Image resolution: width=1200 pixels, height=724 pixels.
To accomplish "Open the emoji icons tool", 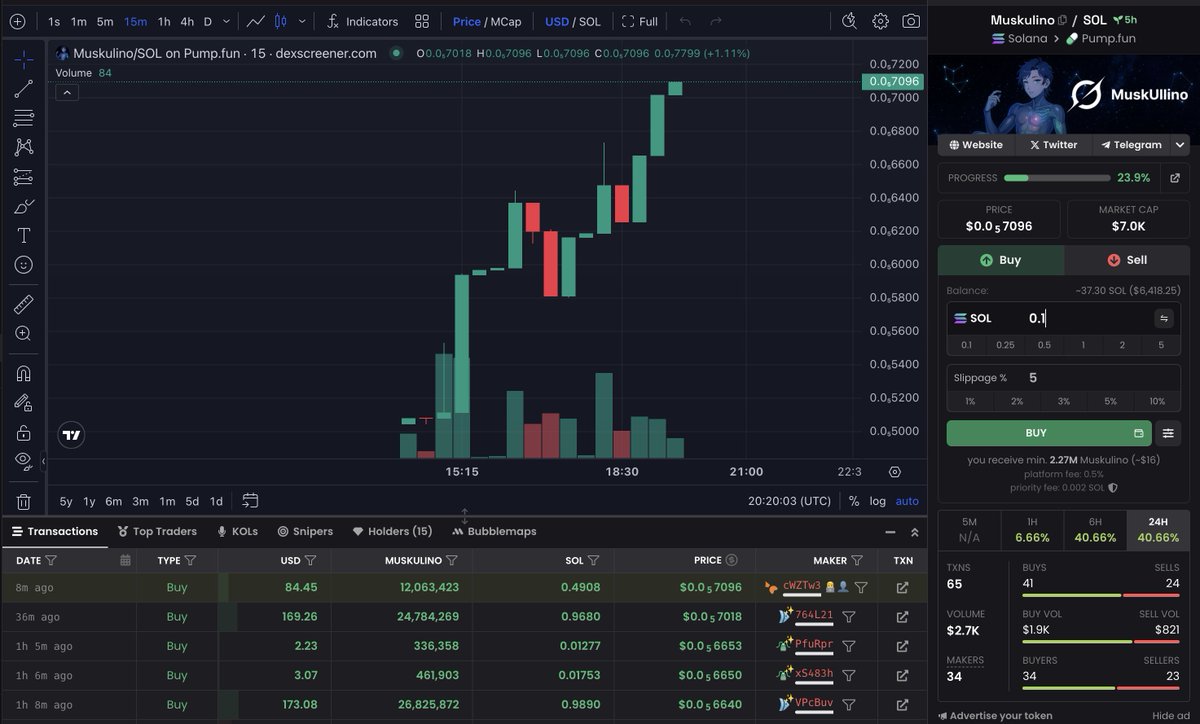I will pyautogui.click(x=24, y=265).
